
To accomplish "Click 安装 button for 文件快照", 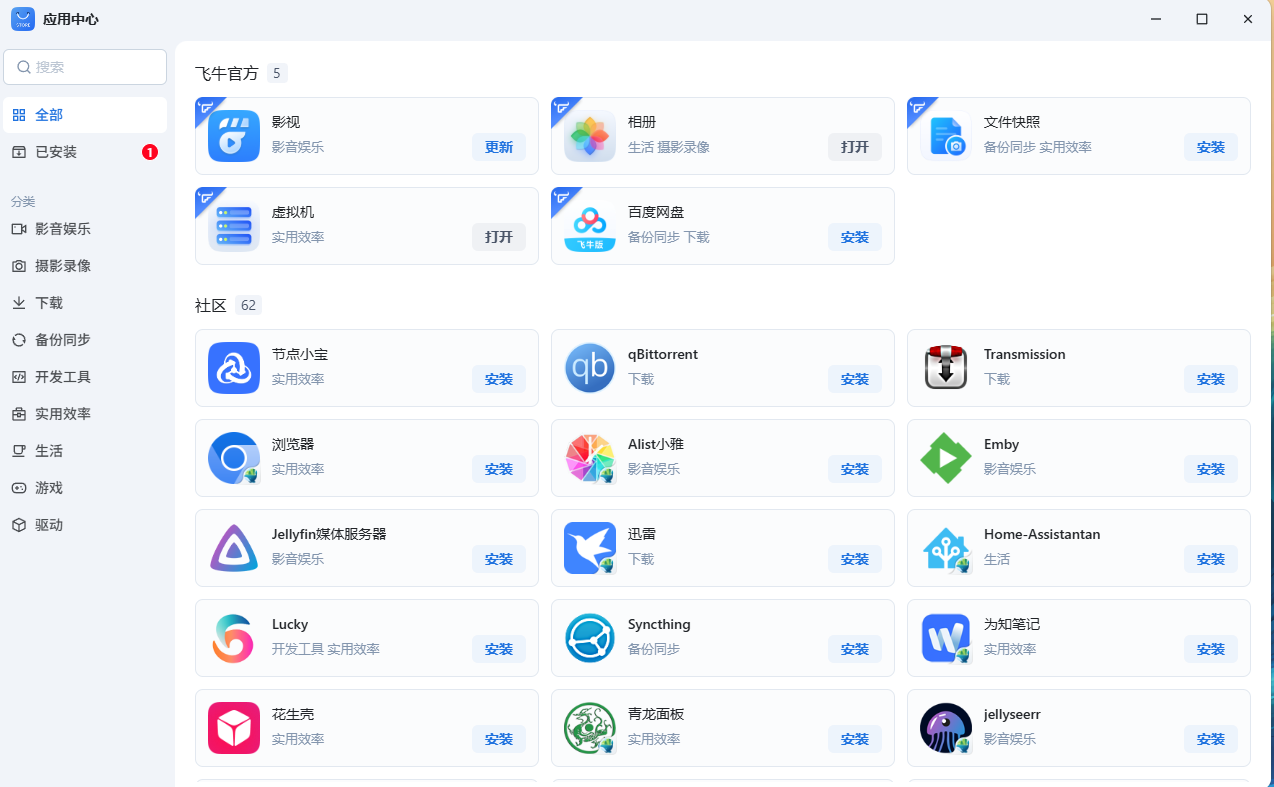I will (1211, 147).
